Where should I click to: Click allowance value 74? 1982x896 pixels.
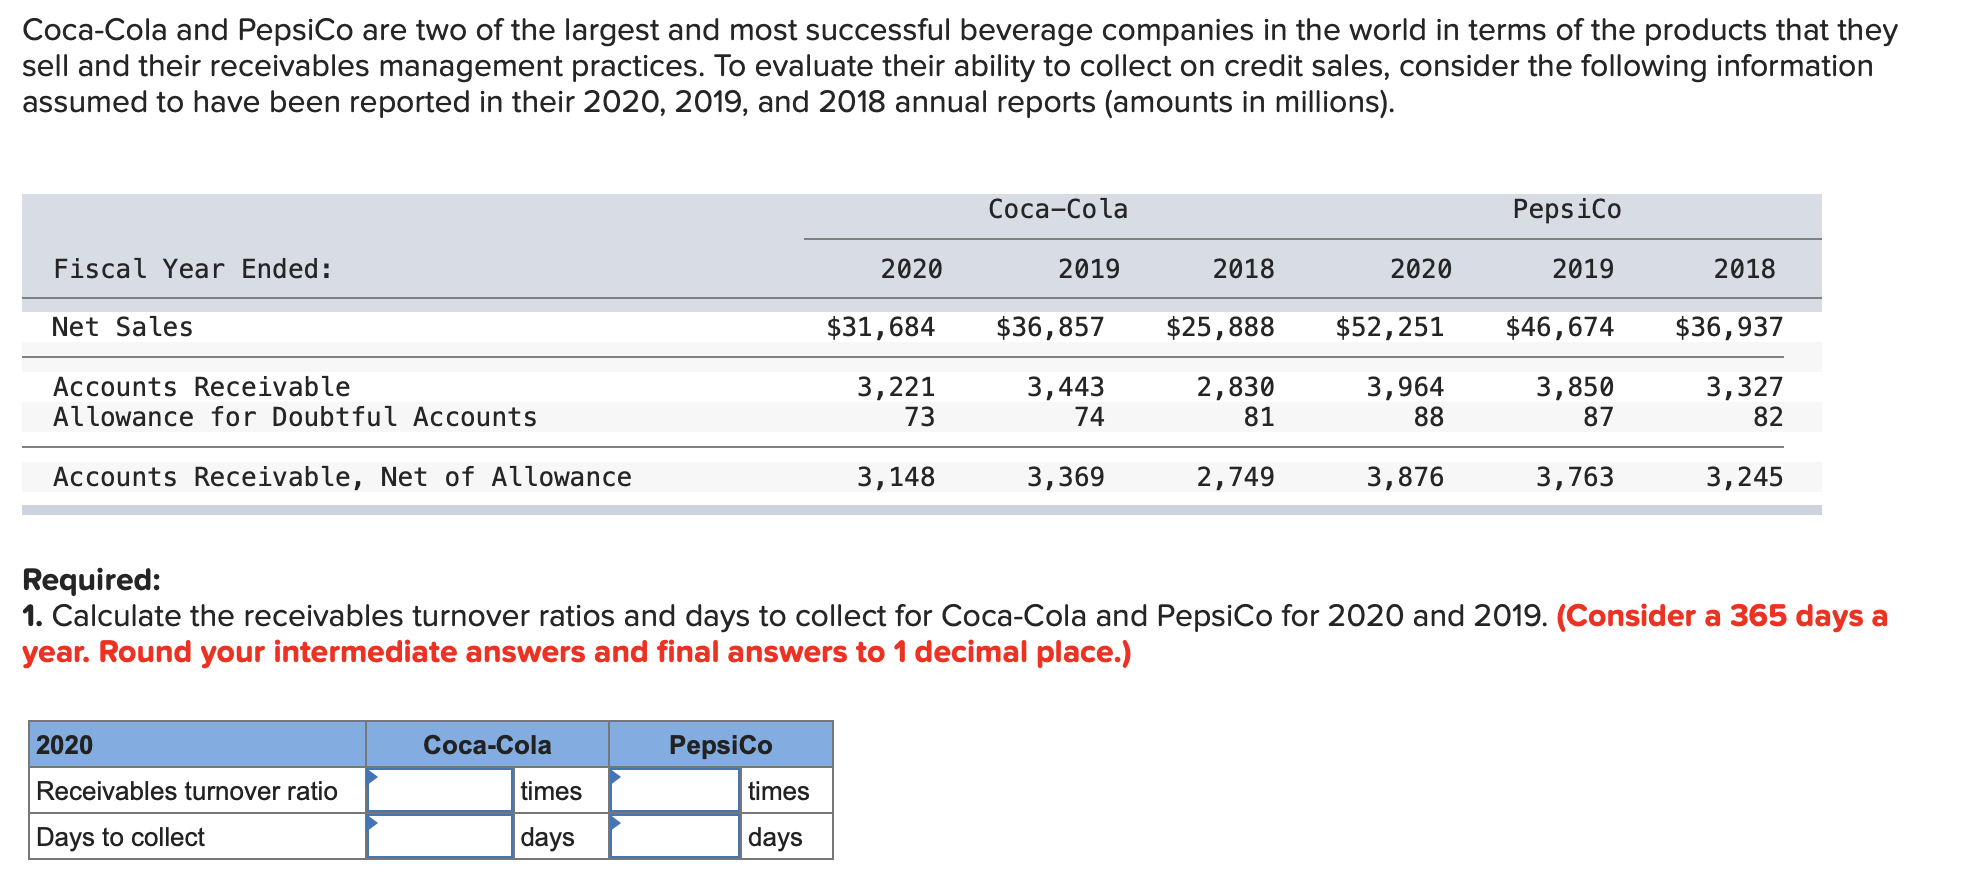coord(1090,417)
